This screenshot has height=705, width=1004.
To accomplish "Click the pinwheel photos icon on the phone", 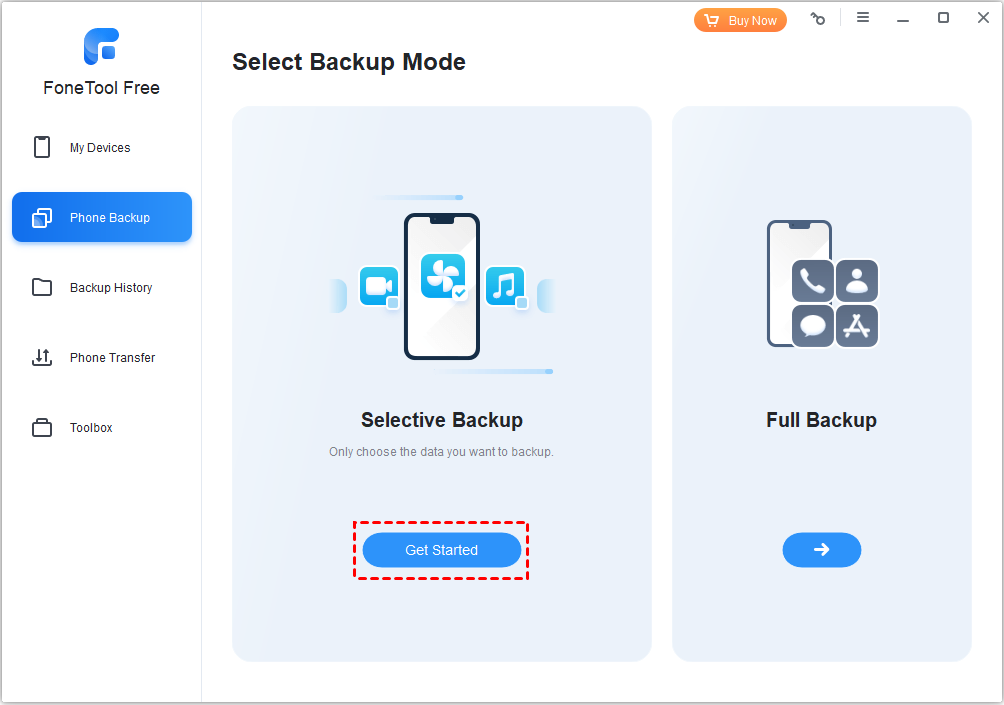I will click(441, 276).
